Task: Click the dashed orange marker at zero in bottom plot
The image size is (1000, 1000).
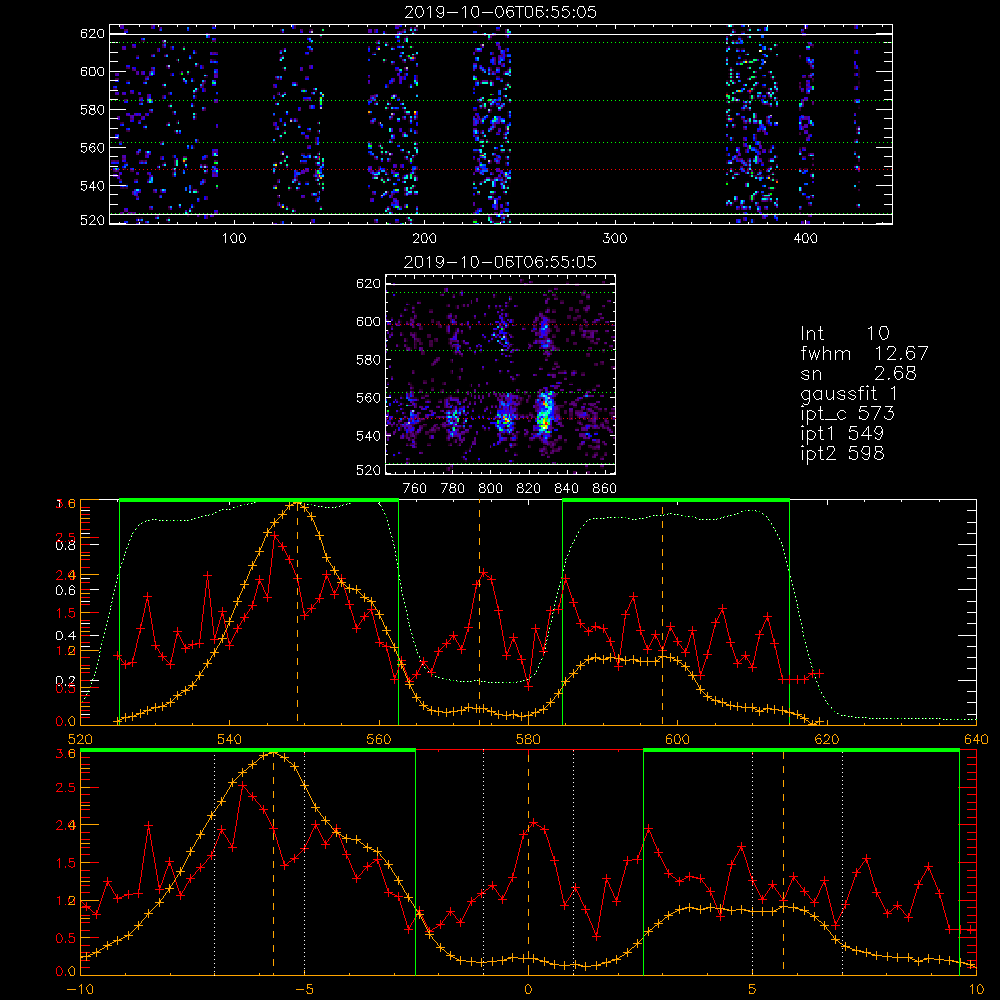Action: click(528, 861)
